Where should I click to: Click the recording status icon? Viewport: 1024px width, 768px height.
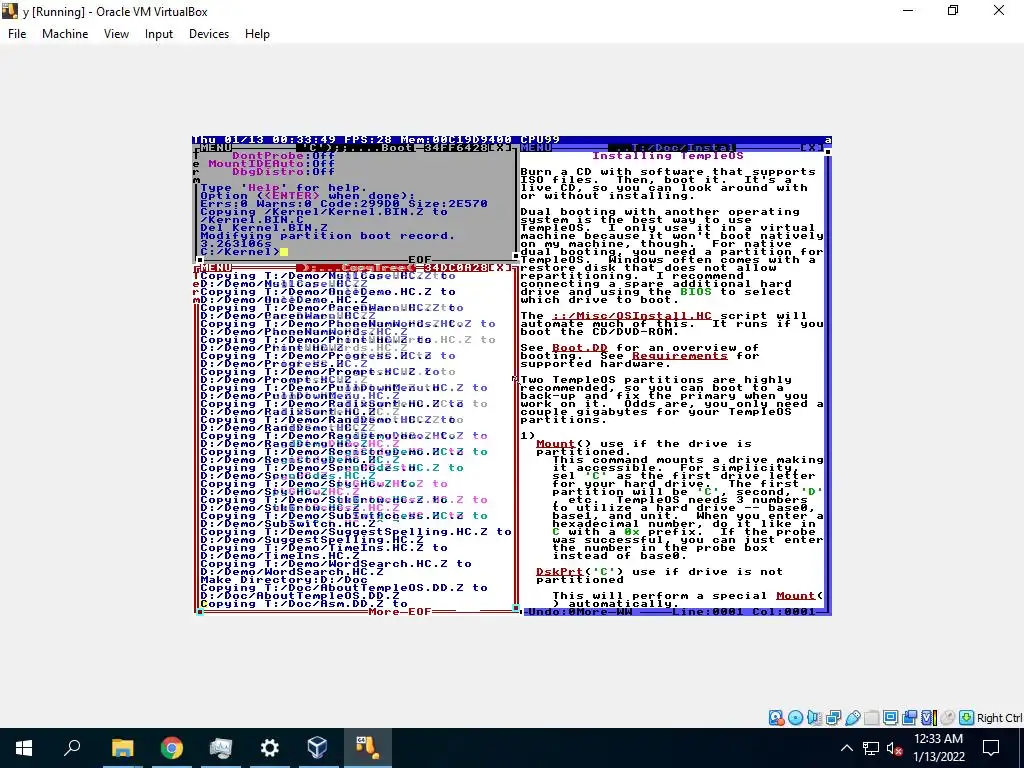click(909, 718)
